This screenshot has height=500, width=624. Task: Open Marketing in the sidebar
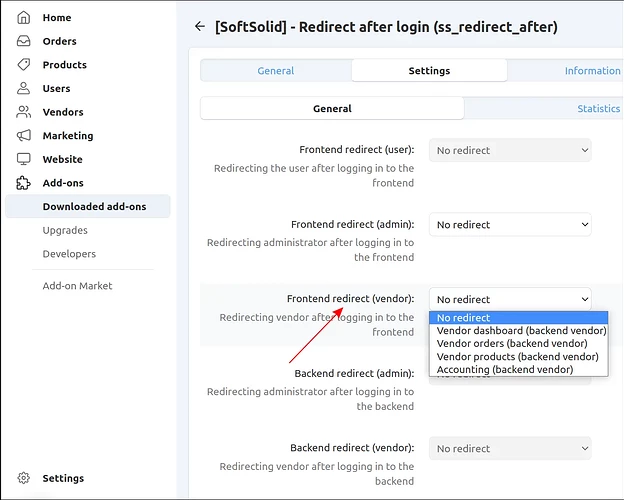[x=68, y=136]
